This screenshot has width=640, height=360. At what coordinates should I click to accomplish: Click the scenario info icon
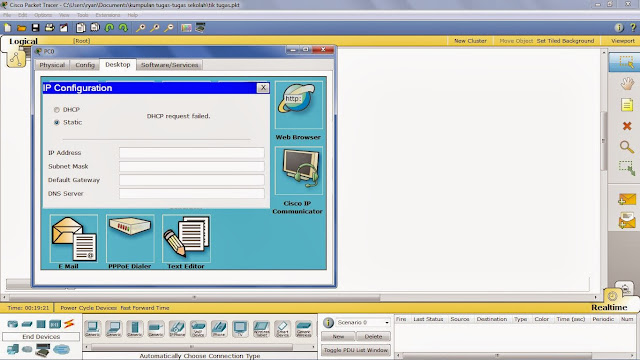(x=328, y=323)
